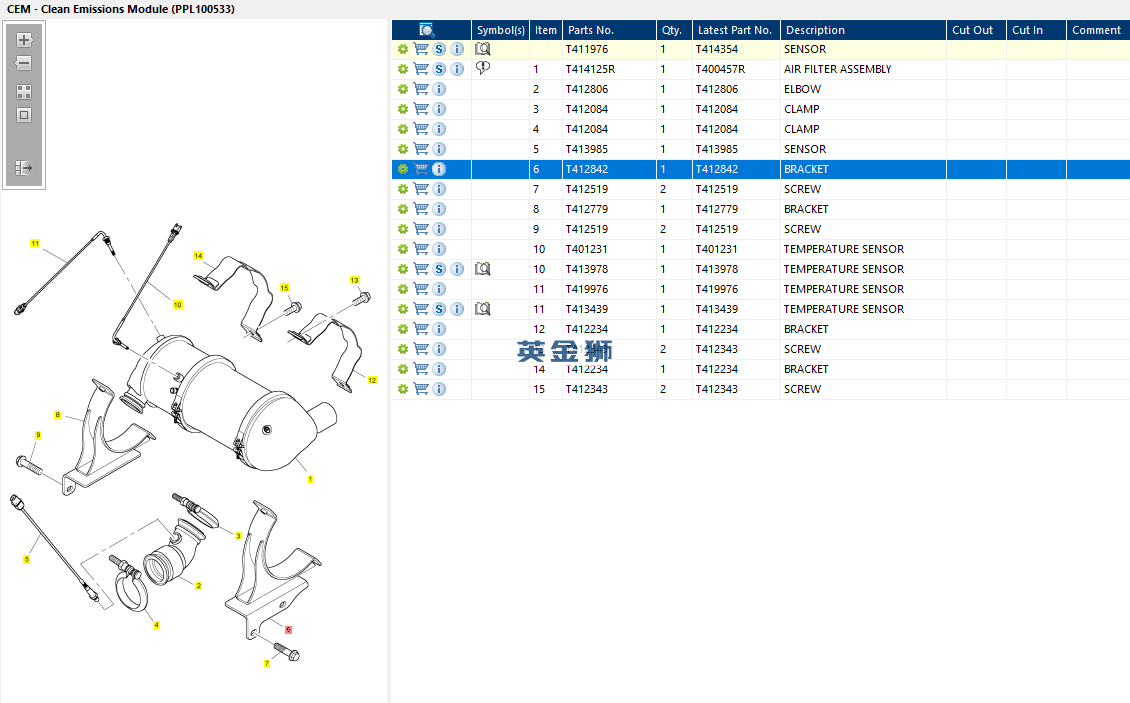
Task: Click callout 2 near the elbow
Action: pyautogui.click(x=199, y=585)
